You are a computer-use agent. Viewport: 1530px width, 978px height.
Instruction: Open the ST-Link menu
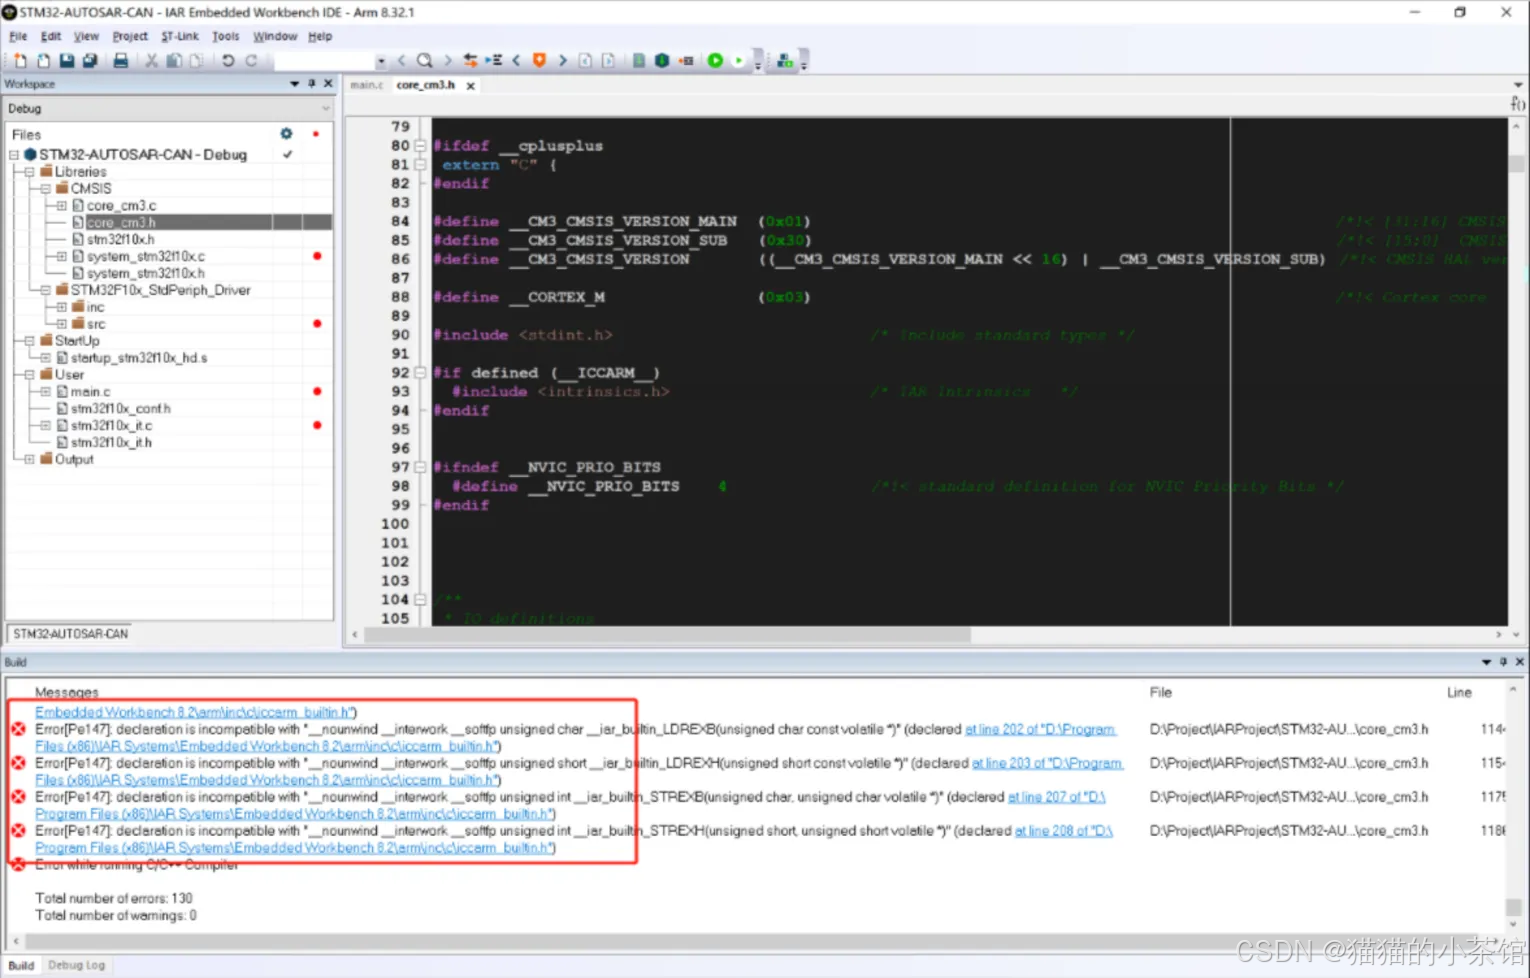tap(180, 36)
